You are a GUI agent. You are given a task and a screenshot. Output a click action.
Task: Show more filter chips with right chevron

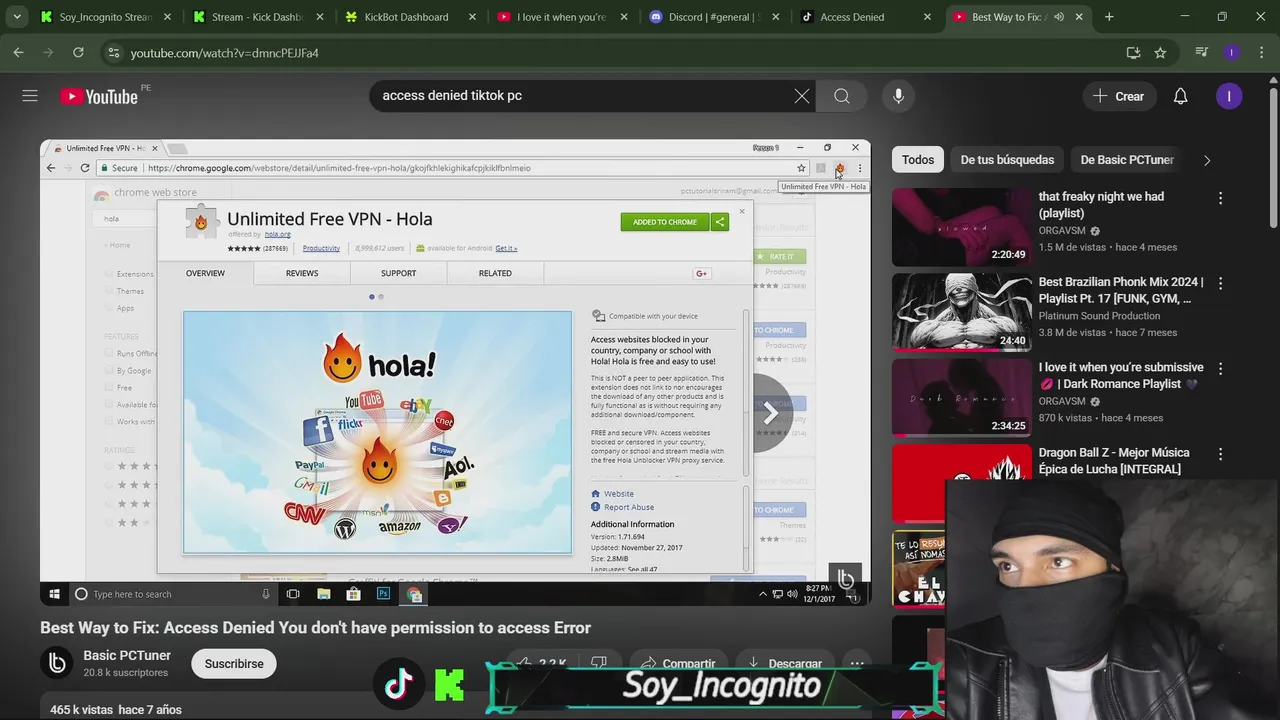coord(1207,160)
